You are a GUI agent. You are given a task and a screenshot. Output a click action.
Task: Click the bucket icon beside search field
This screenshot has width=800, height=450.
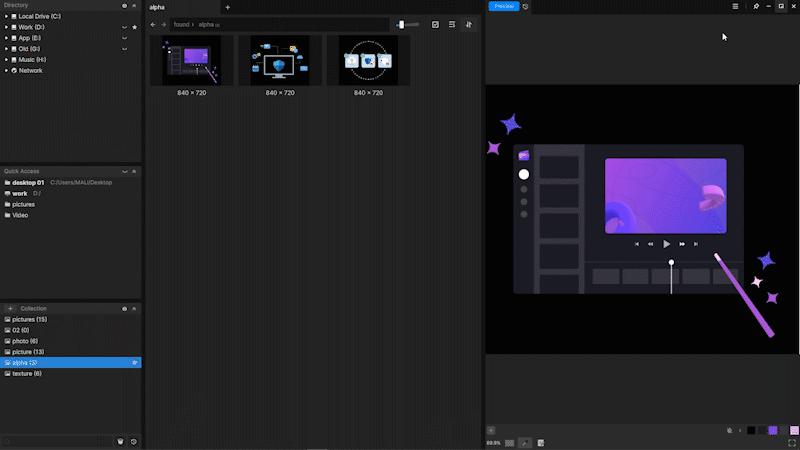coord(120,442)
